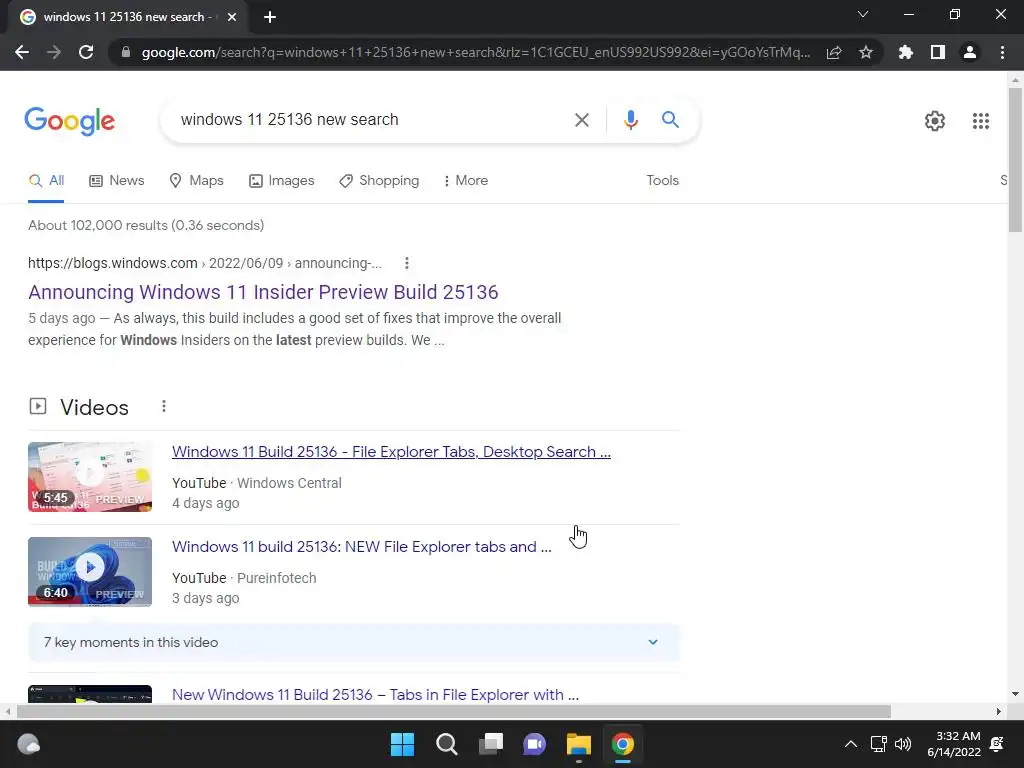Open search Tools options
This screenshot has height=768, width=1024.
pos(662,181)
